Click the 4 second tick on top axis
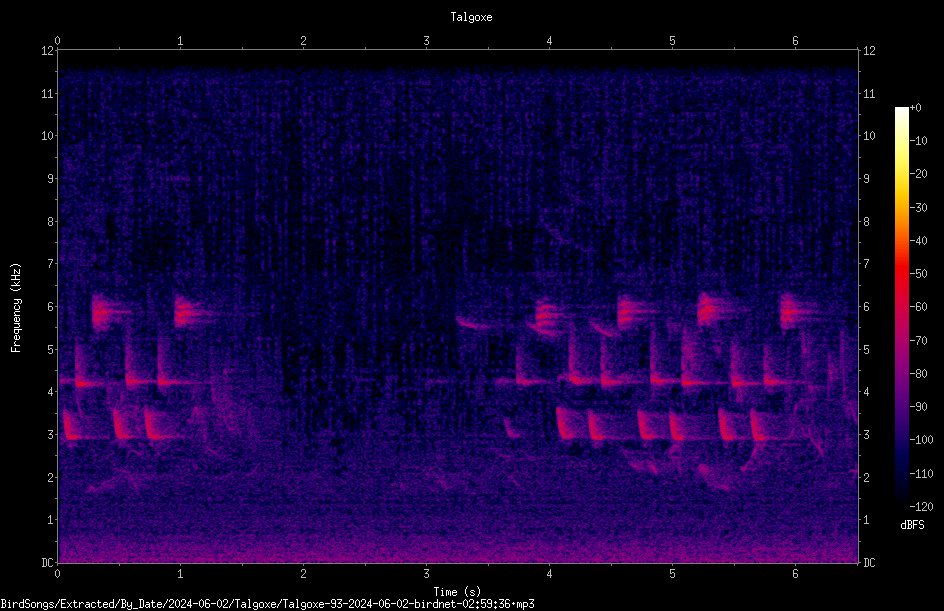Image resolution: width=944 pixels, height=611 pixels. click(549, 41)
